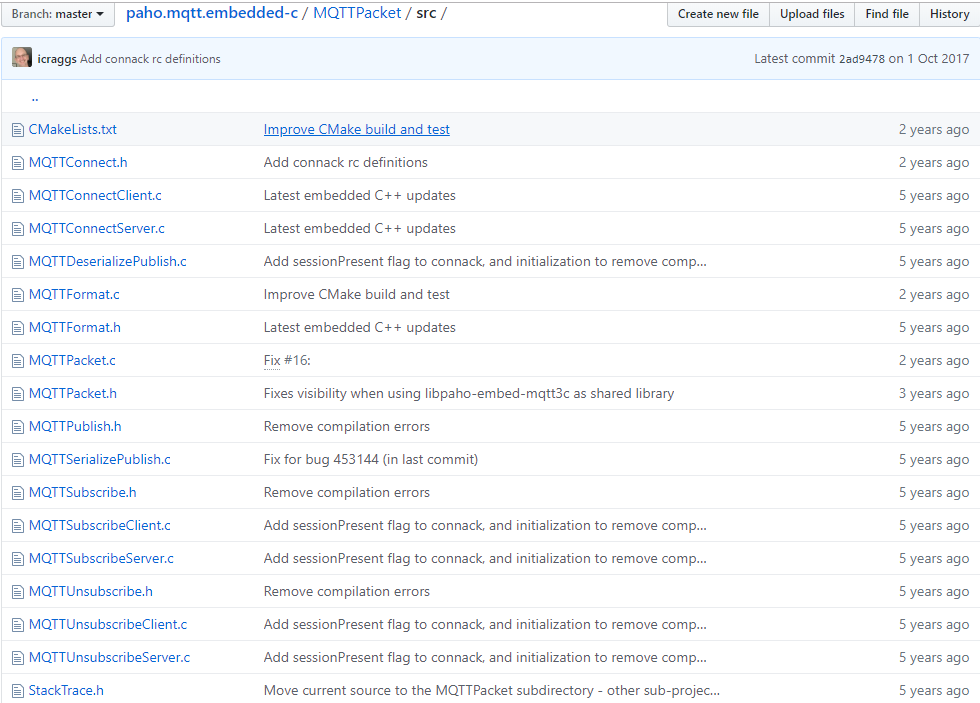Click 3 years ago timestamp for MQTTPacket.h
This screenshot has height=703, width=980.
(x=934, y=394)
